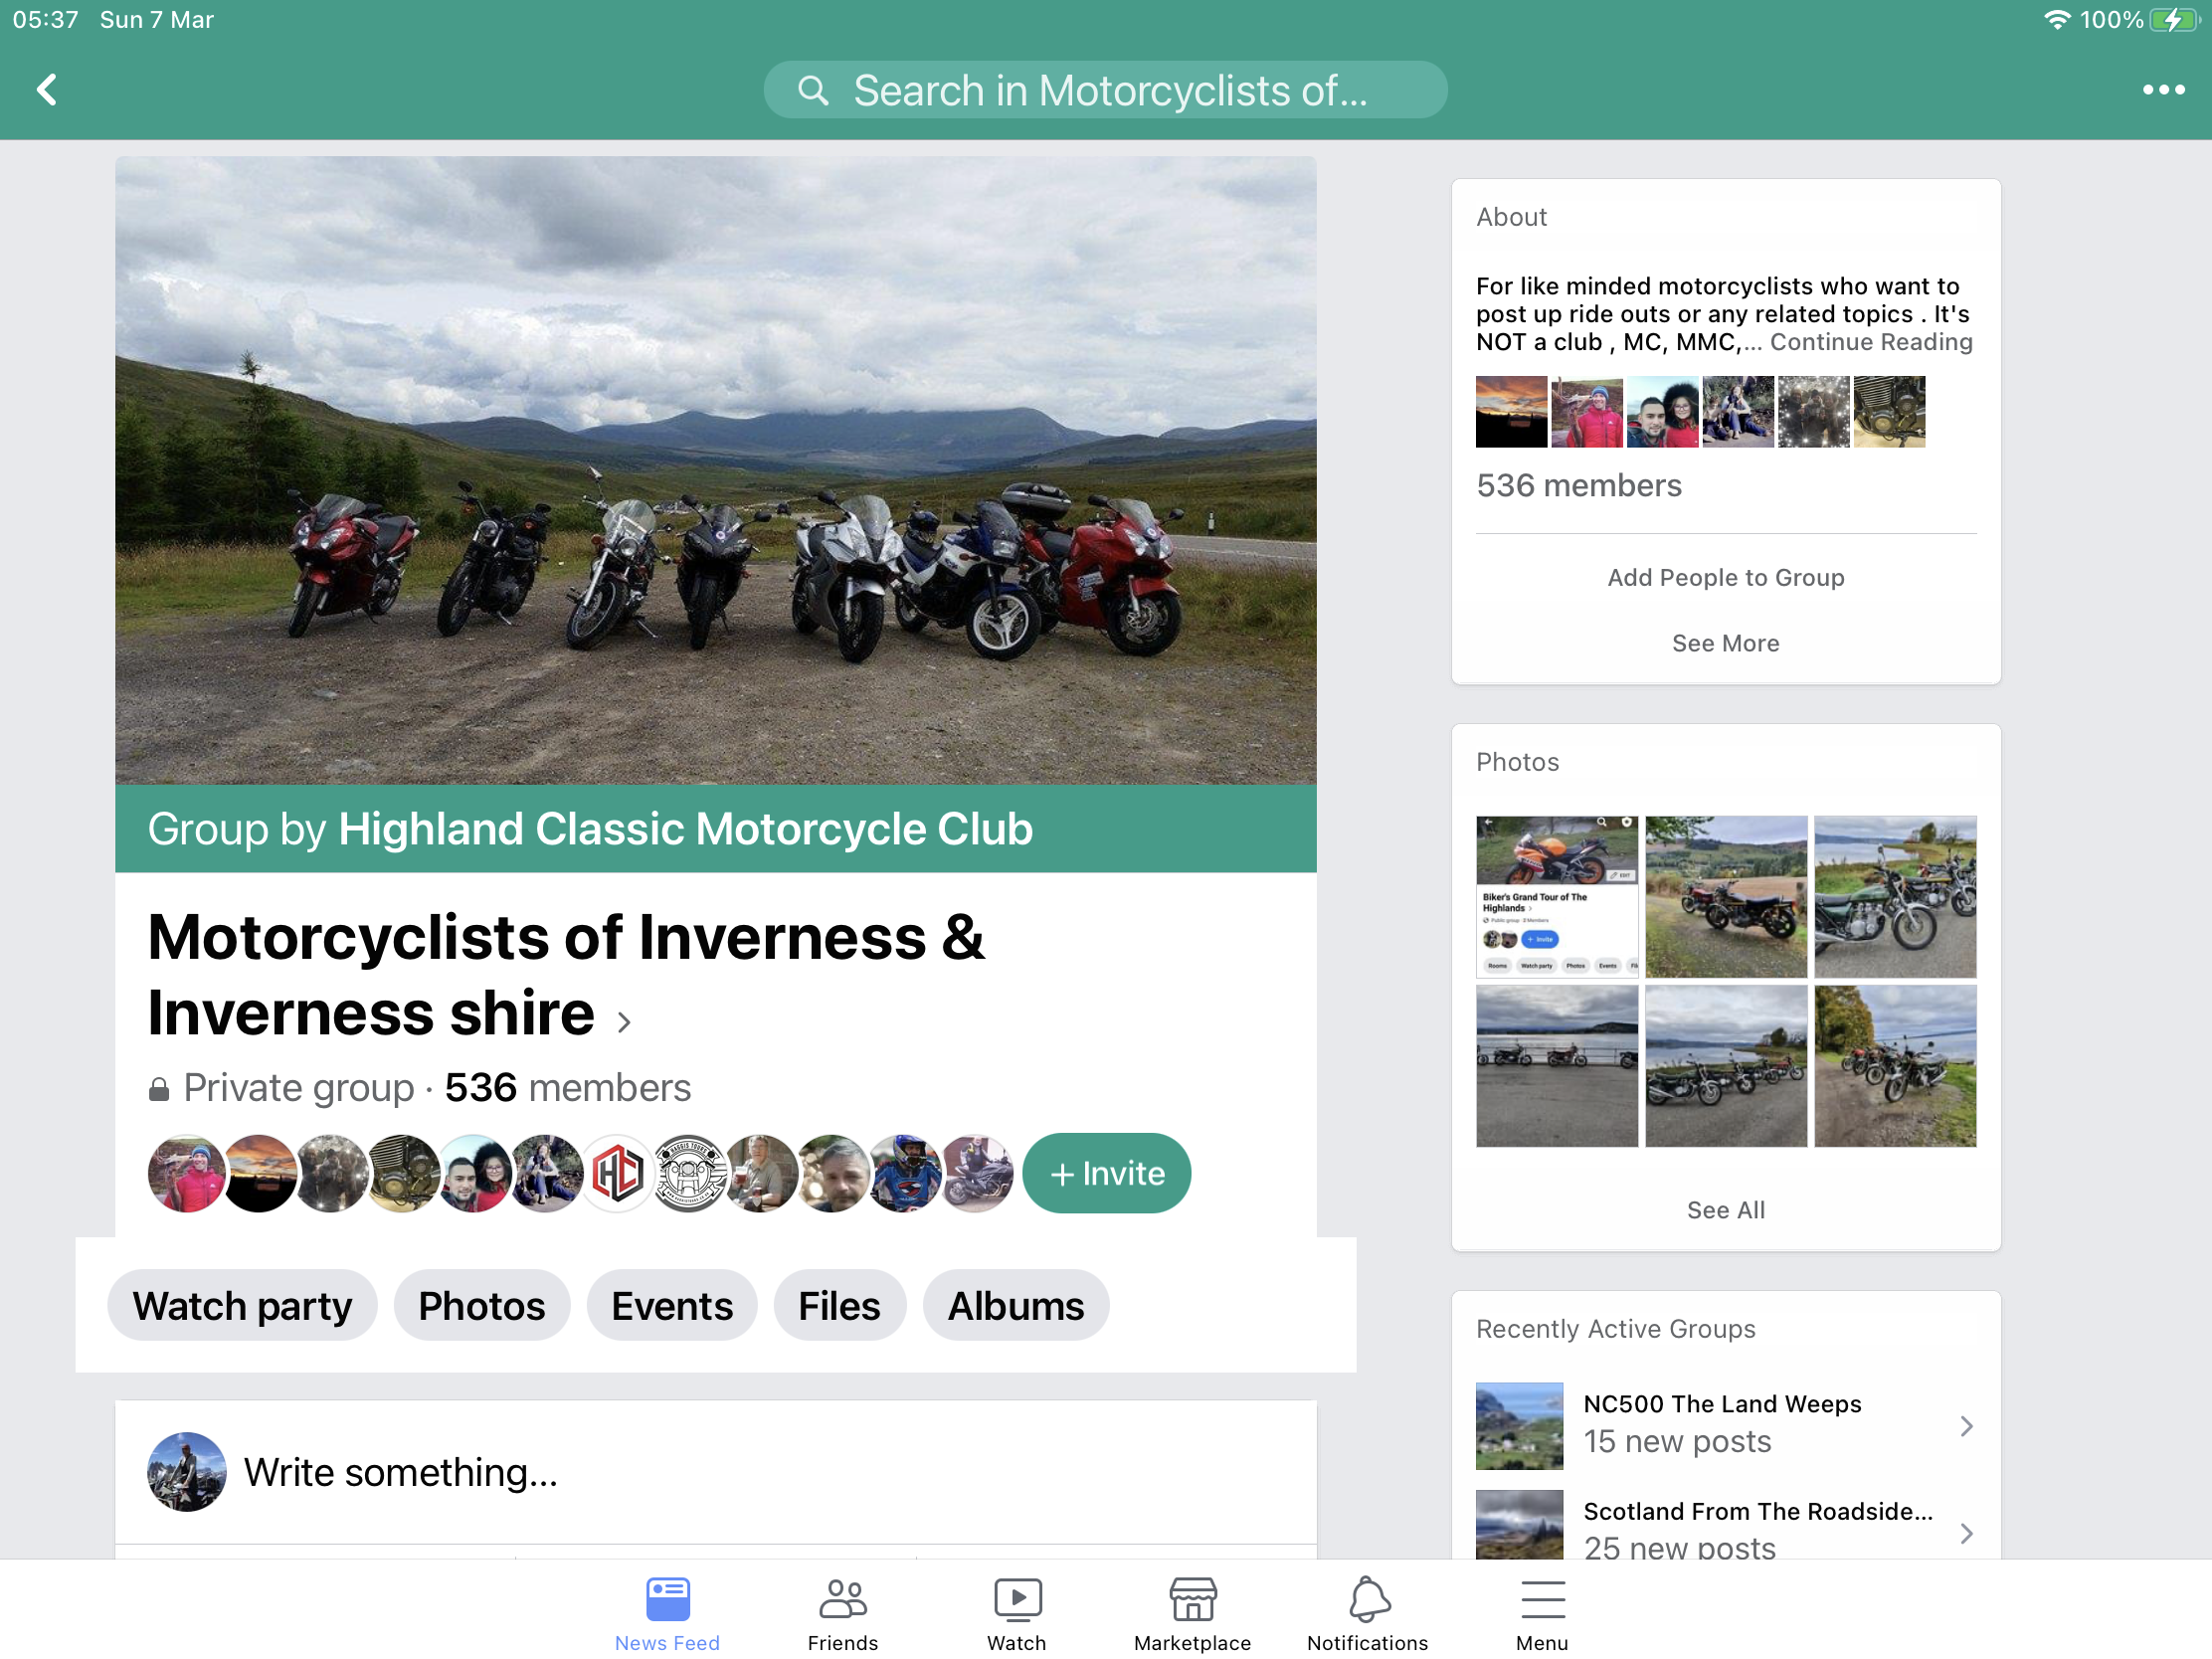Tap Add People to Group

point(1725,578)
